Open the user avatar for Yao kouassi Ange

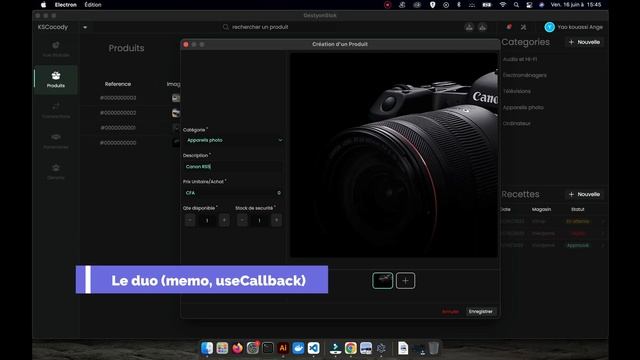pos(549,27)
